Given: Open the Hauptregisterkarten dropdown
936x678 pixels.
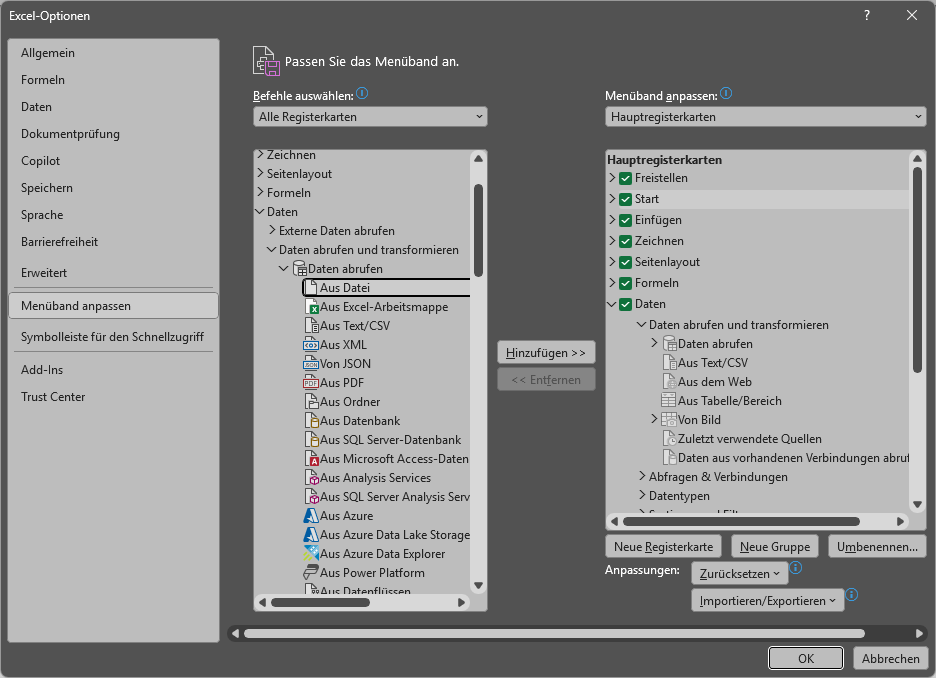Looking at the screenshot, I should coord(765,117).
